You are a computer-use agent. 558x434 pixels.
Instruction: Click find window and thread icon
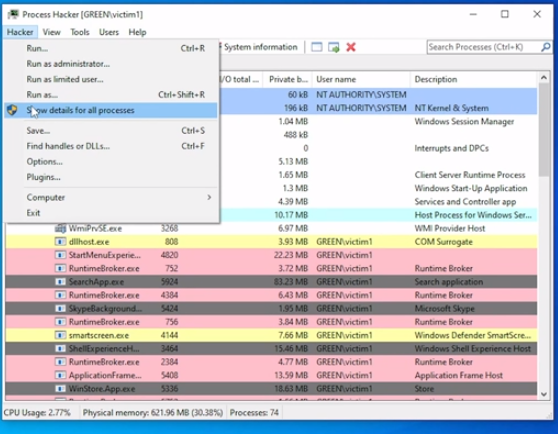pos(334,47)
